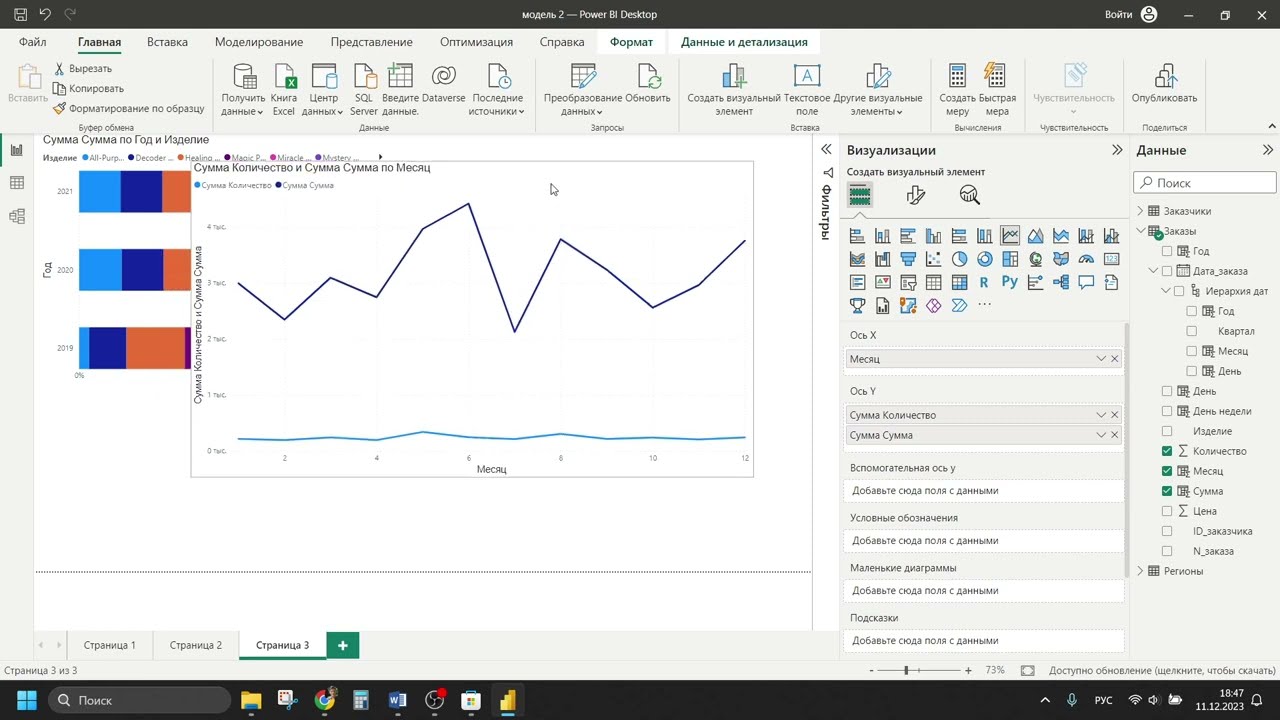Image resolution: width=1280 pixels, height=720 pixels.
Task: Click the Опубликовать publish icon
Action: tap(1164, 76)
